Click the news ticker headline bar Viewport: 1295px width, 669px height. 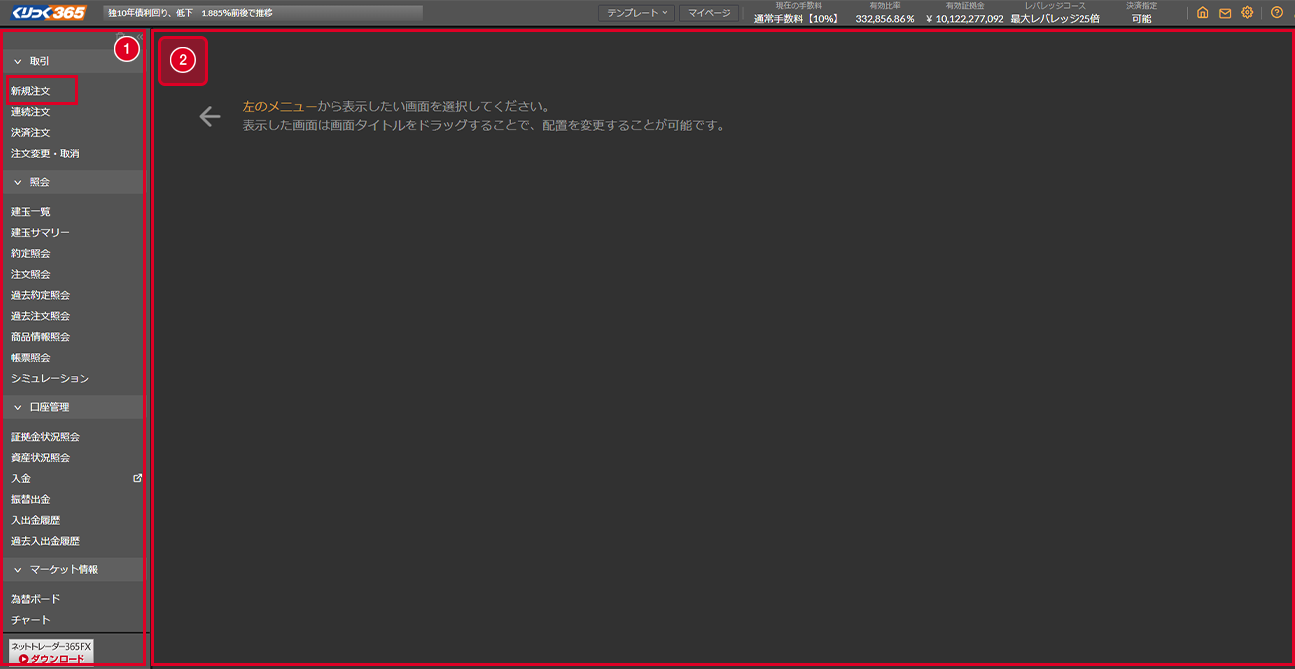[x=264, y=13]
